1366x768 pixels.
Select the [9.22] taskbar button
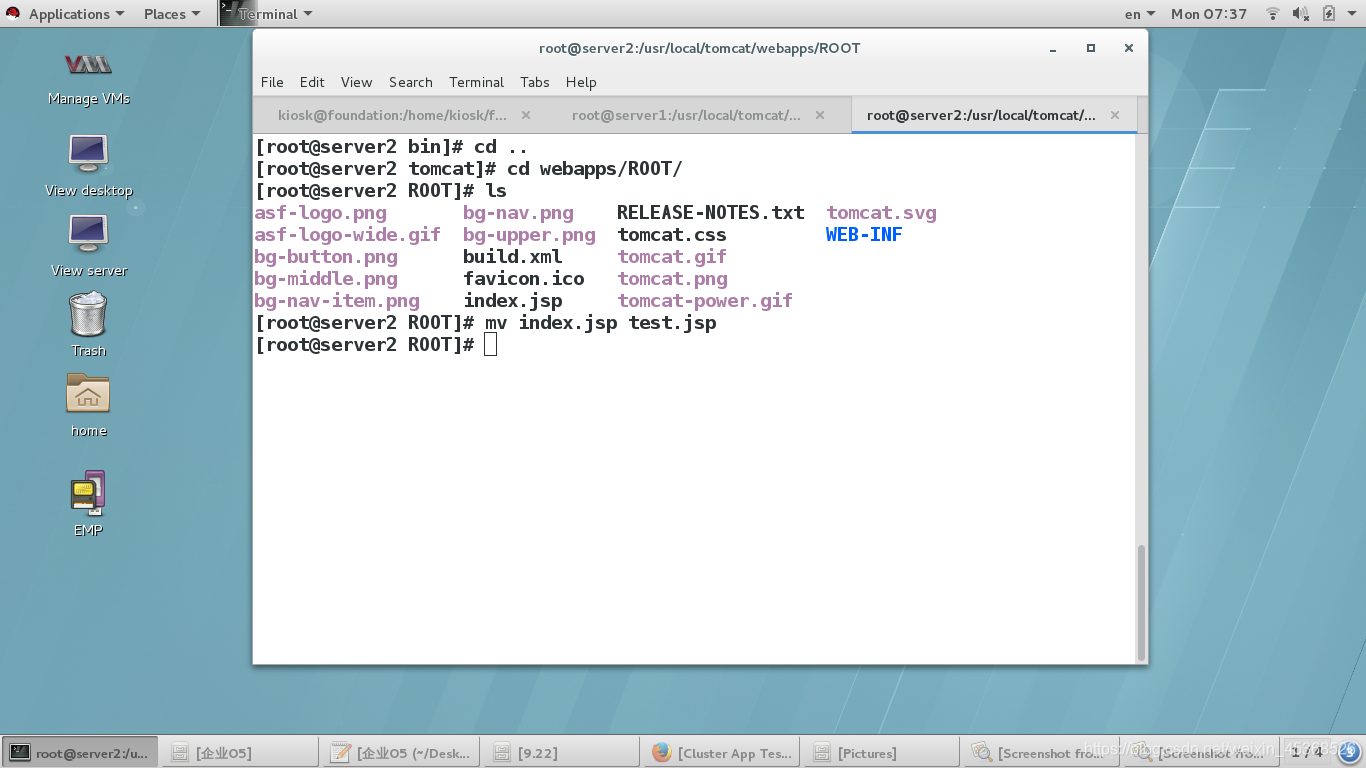(562, 753)
